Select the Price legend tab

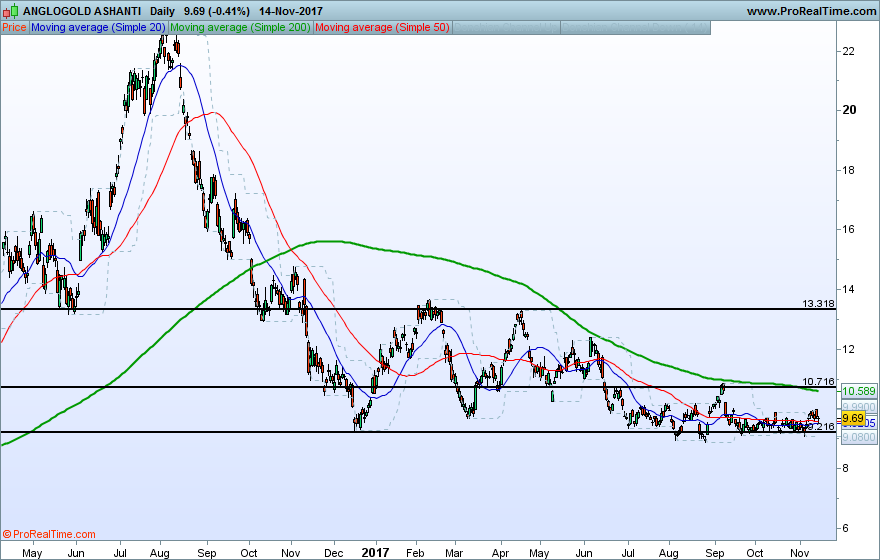(x=14, y=27)
